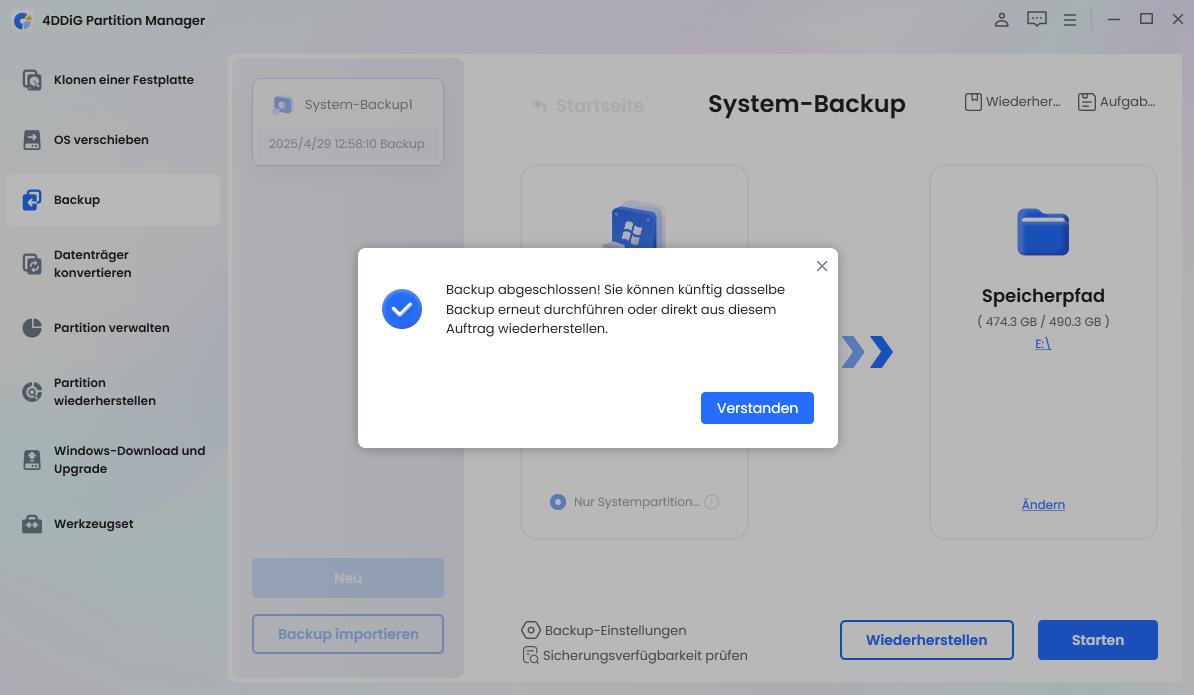1194x695 pixels.
Task: Click the Backup sidebar icon
Action: coord(32,200)
